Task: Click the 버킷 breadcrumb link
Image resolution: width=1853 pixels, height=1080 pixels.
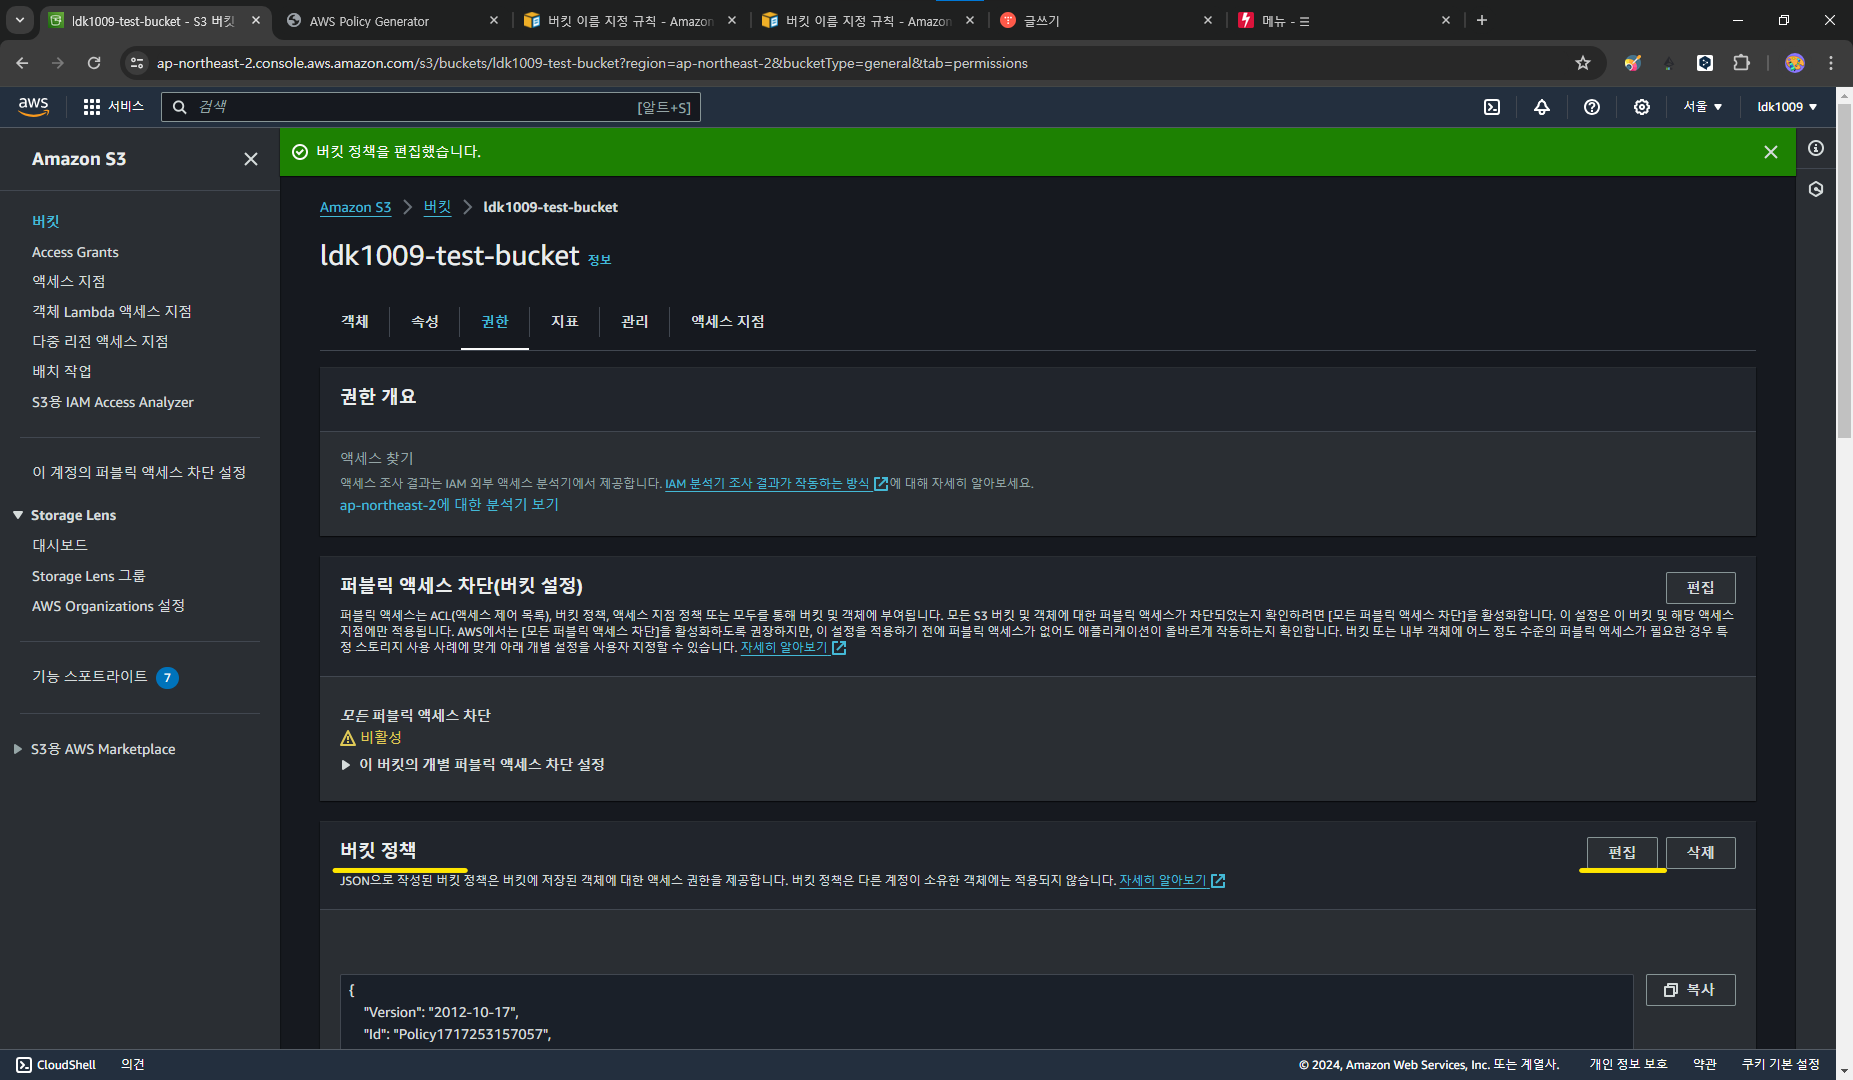Action: [x=437, y=208]
